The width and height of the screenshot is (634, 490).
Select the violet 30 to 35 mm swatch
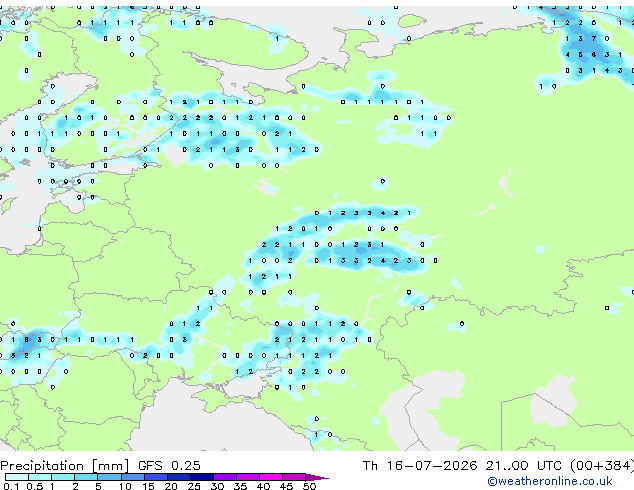(225, 477)
